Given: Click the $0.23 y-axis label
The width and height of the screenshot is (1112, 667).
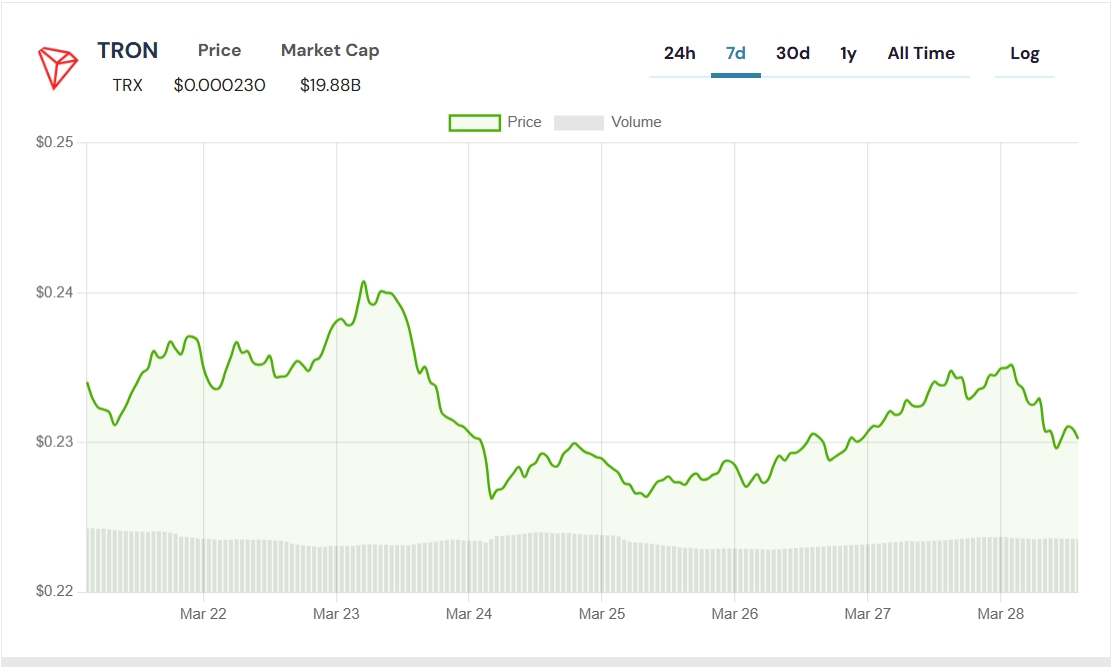Looking at the screenshot, I should click(x=55, y=442).
